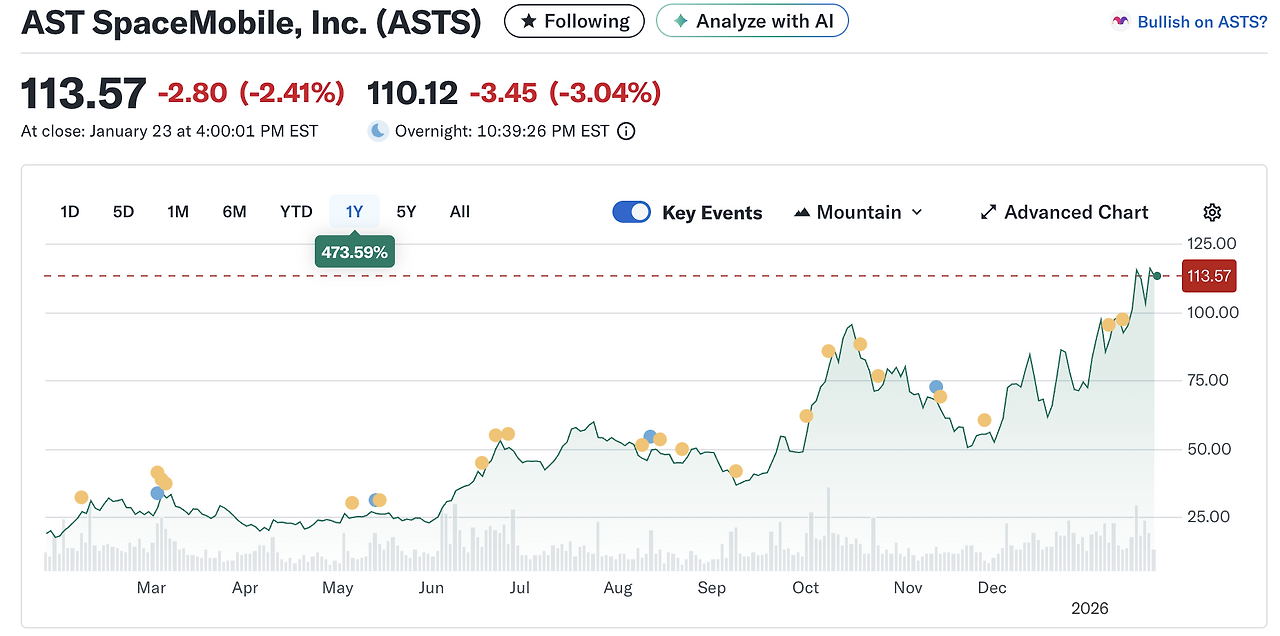Click the Bullish on ASTS? mascot icon
The image size is (1280, 636).
point(1121,22)
